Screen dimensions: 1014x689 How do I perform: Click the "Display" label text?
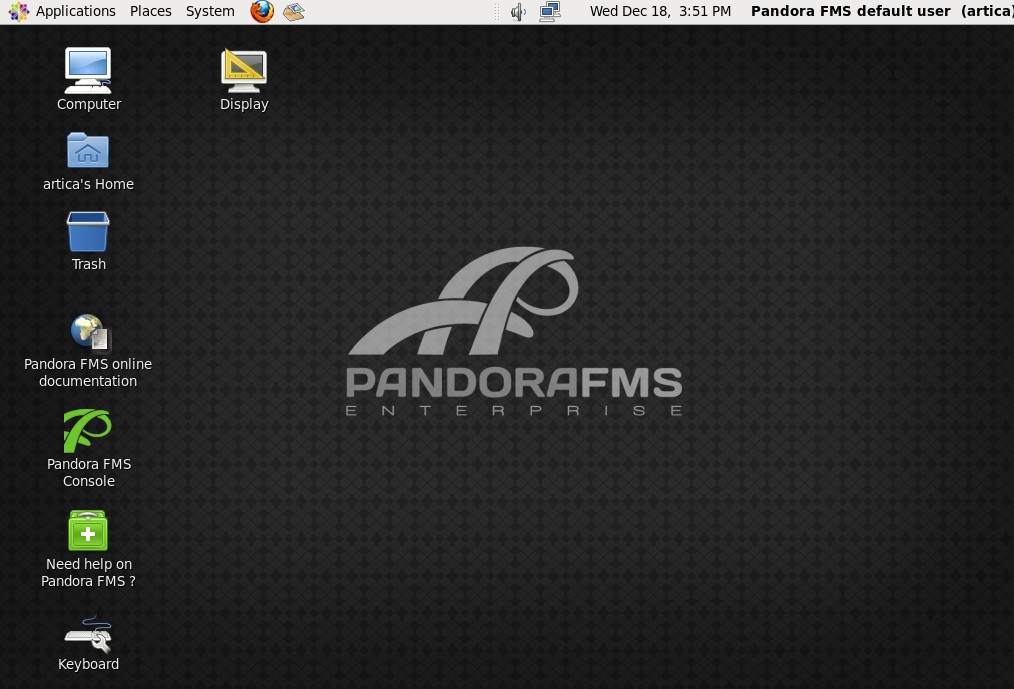click(244, 104)
